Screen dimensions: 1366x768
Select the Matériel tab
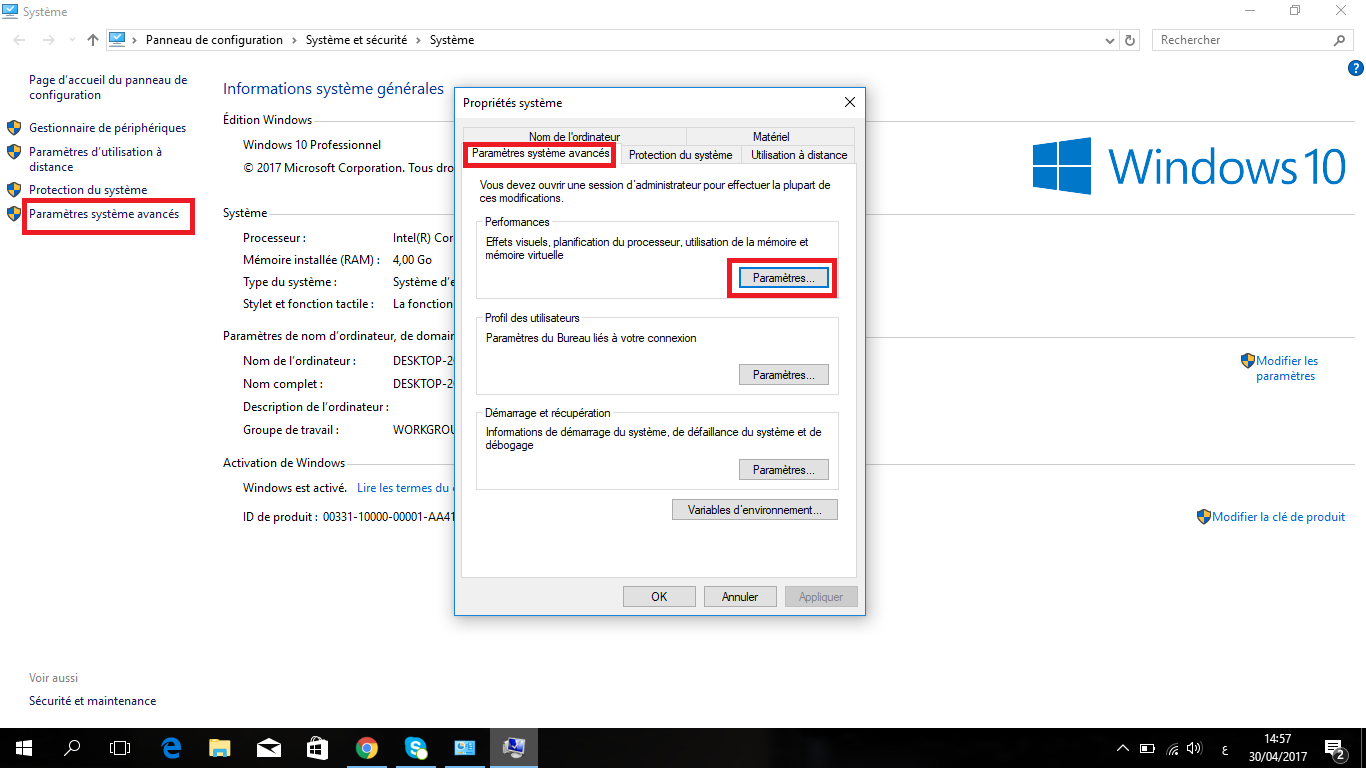[770, 137]
